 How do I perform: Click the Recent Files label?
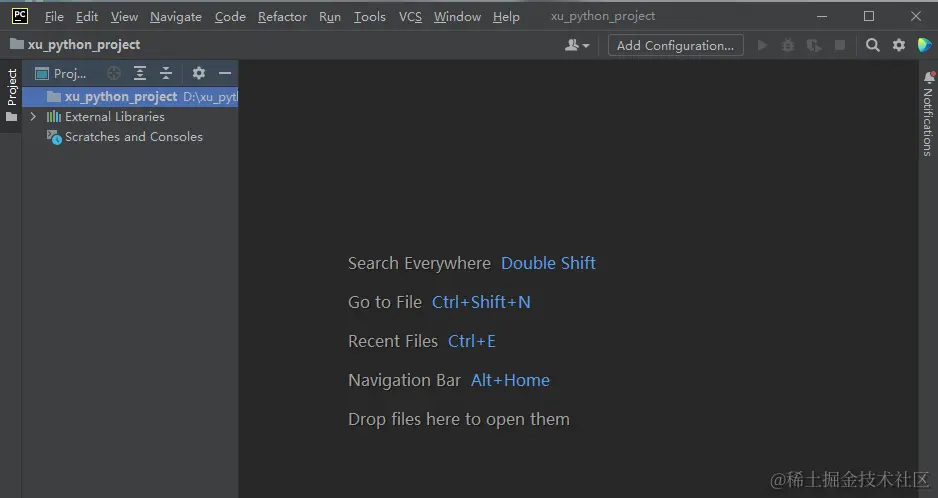tap(393, 341)
